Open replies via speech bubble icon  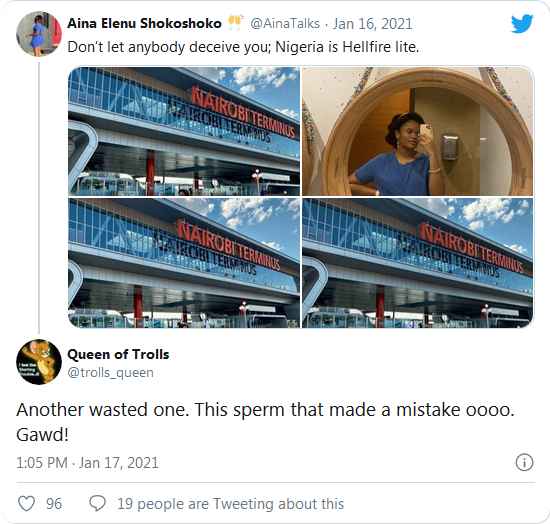tap(97, 503)
